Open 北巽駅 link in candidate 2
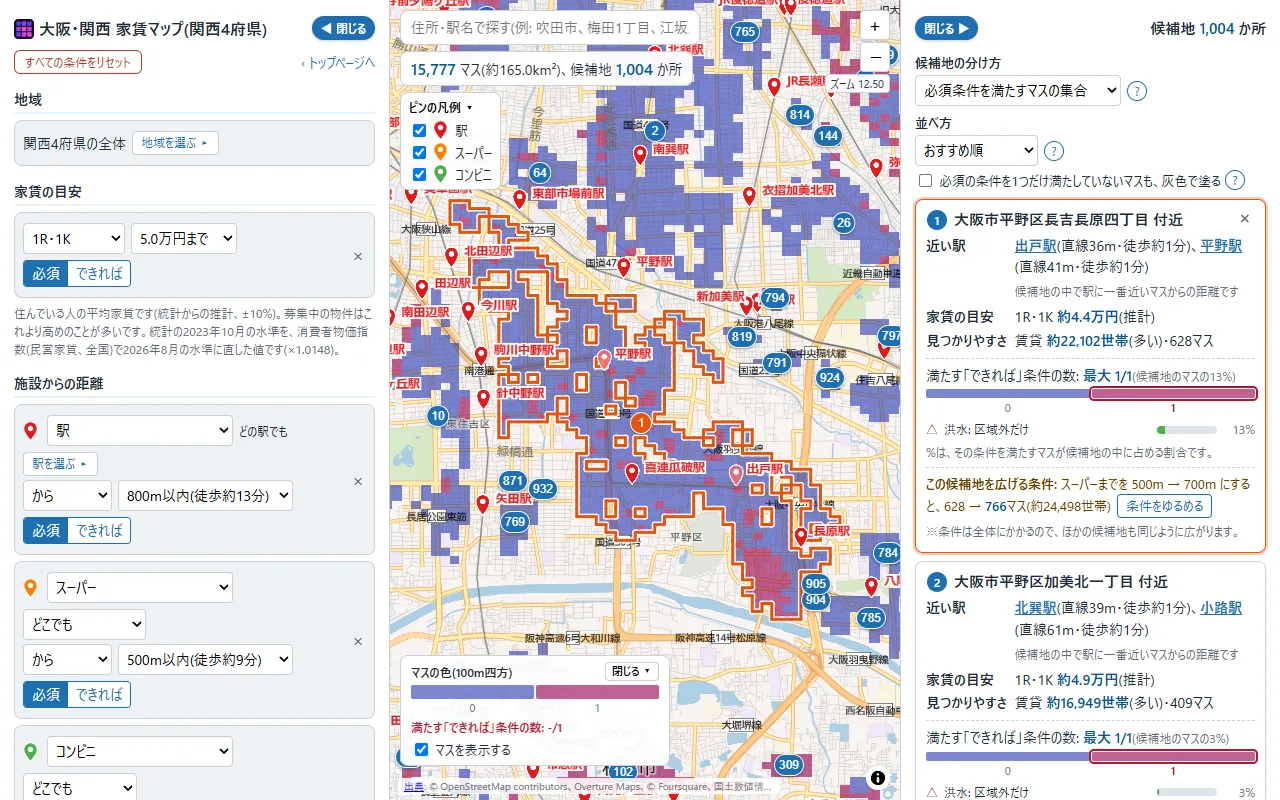1280x800 pixels. (x=1036, y=607)
